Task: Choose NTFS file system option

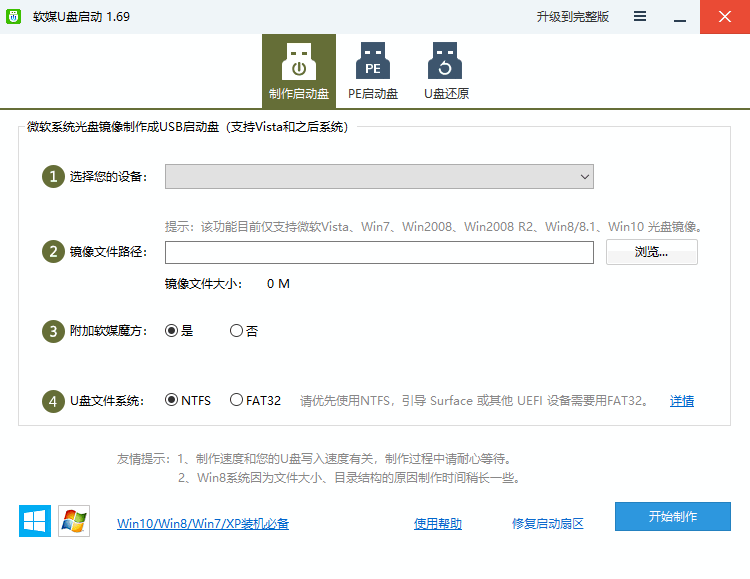Action: pos(188,400)
